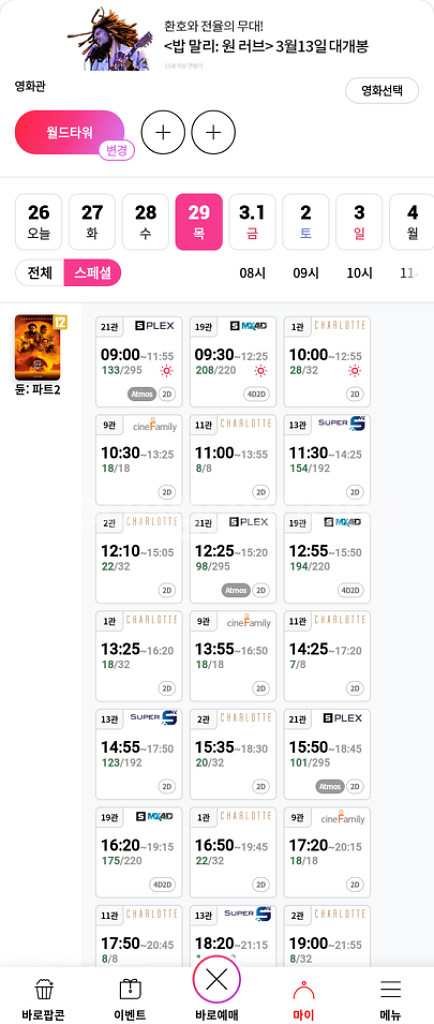Open the 밥 말리: 원 러브 banner
434x1024 pixels.
(x=219, y=38)
